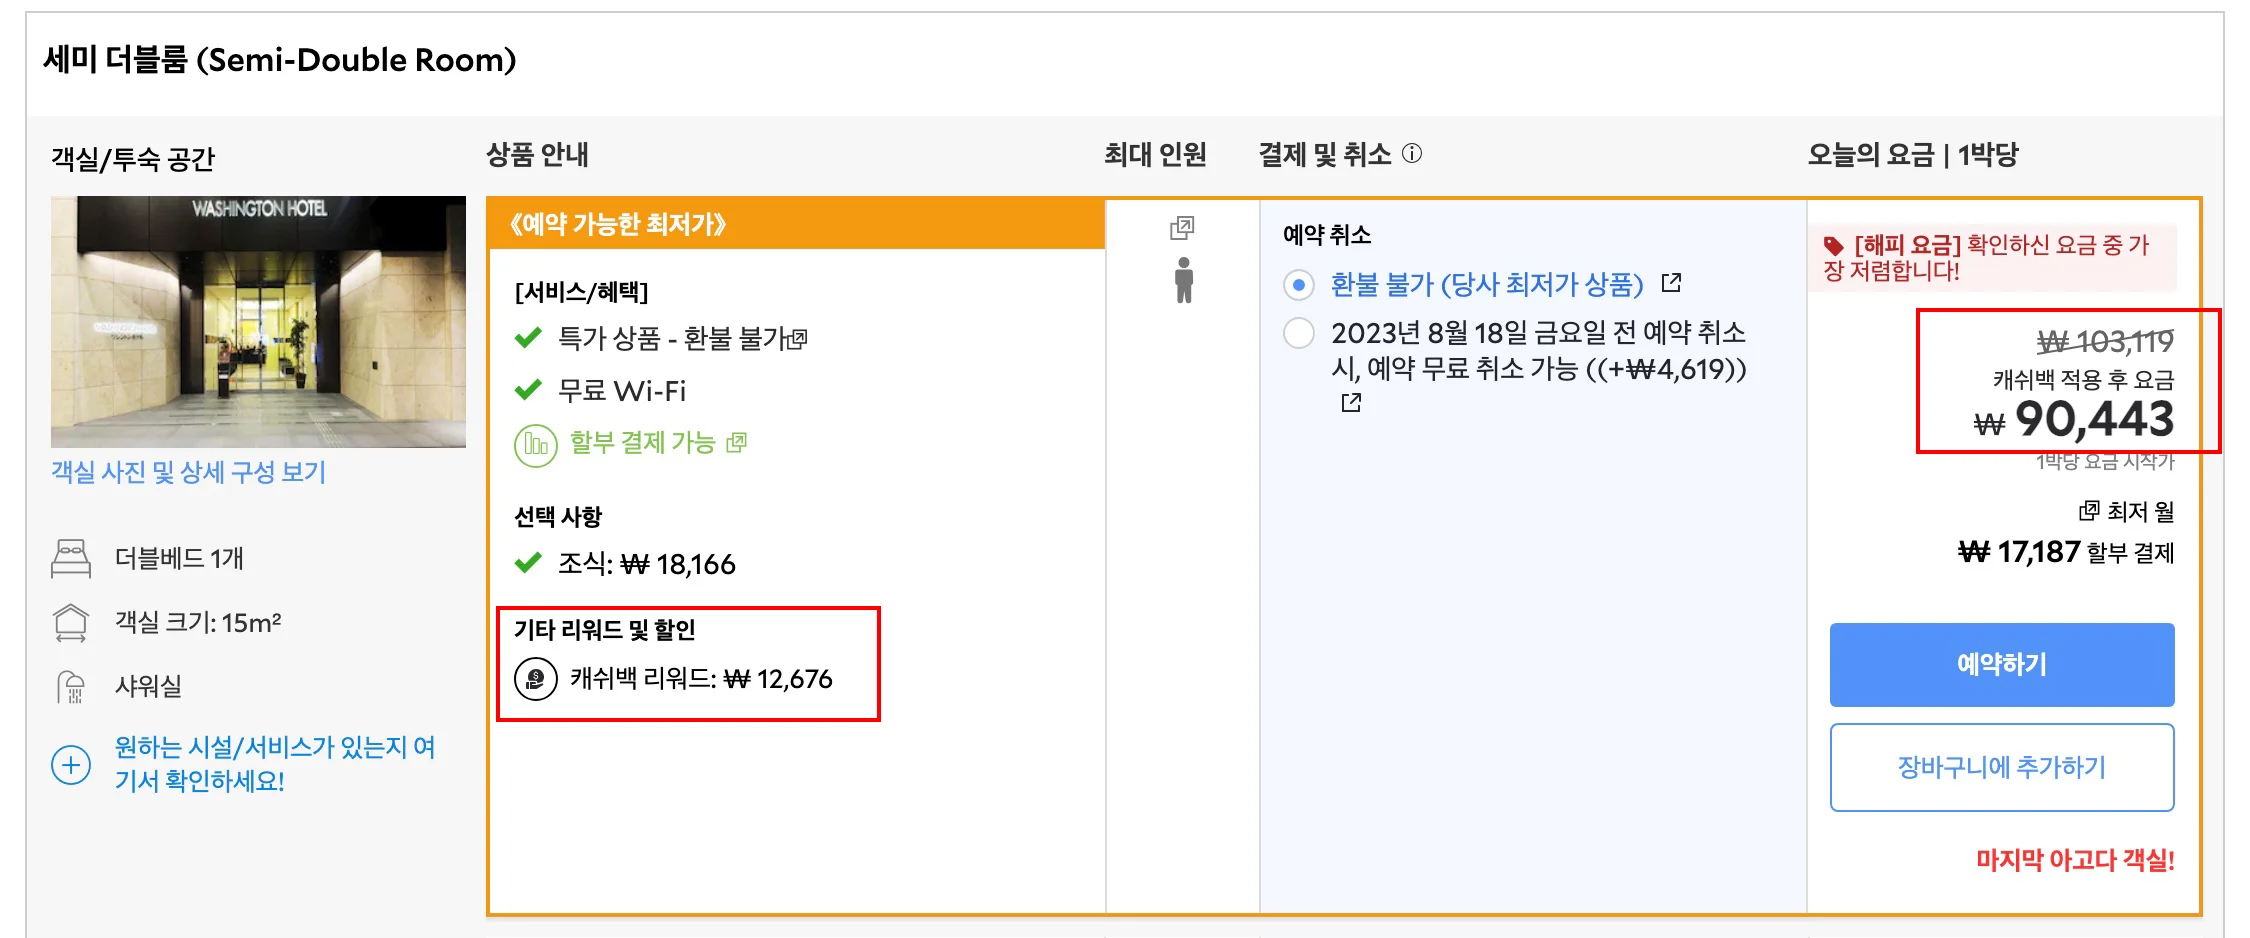Open '객실 사진 및 상세 구성 보기' link
This screenshot has height=938, width=2250.
[188, 474]
